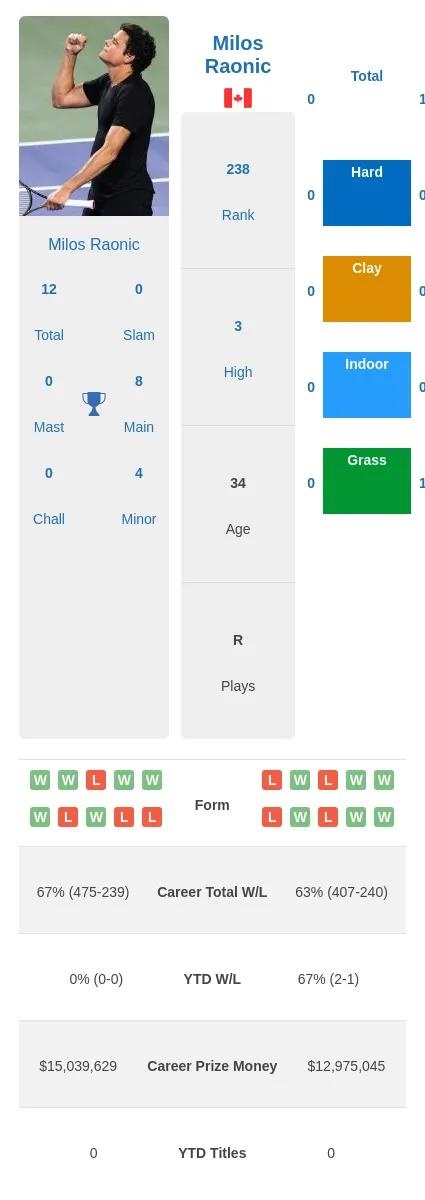Select the blue Hard surface block

[367, 193]
